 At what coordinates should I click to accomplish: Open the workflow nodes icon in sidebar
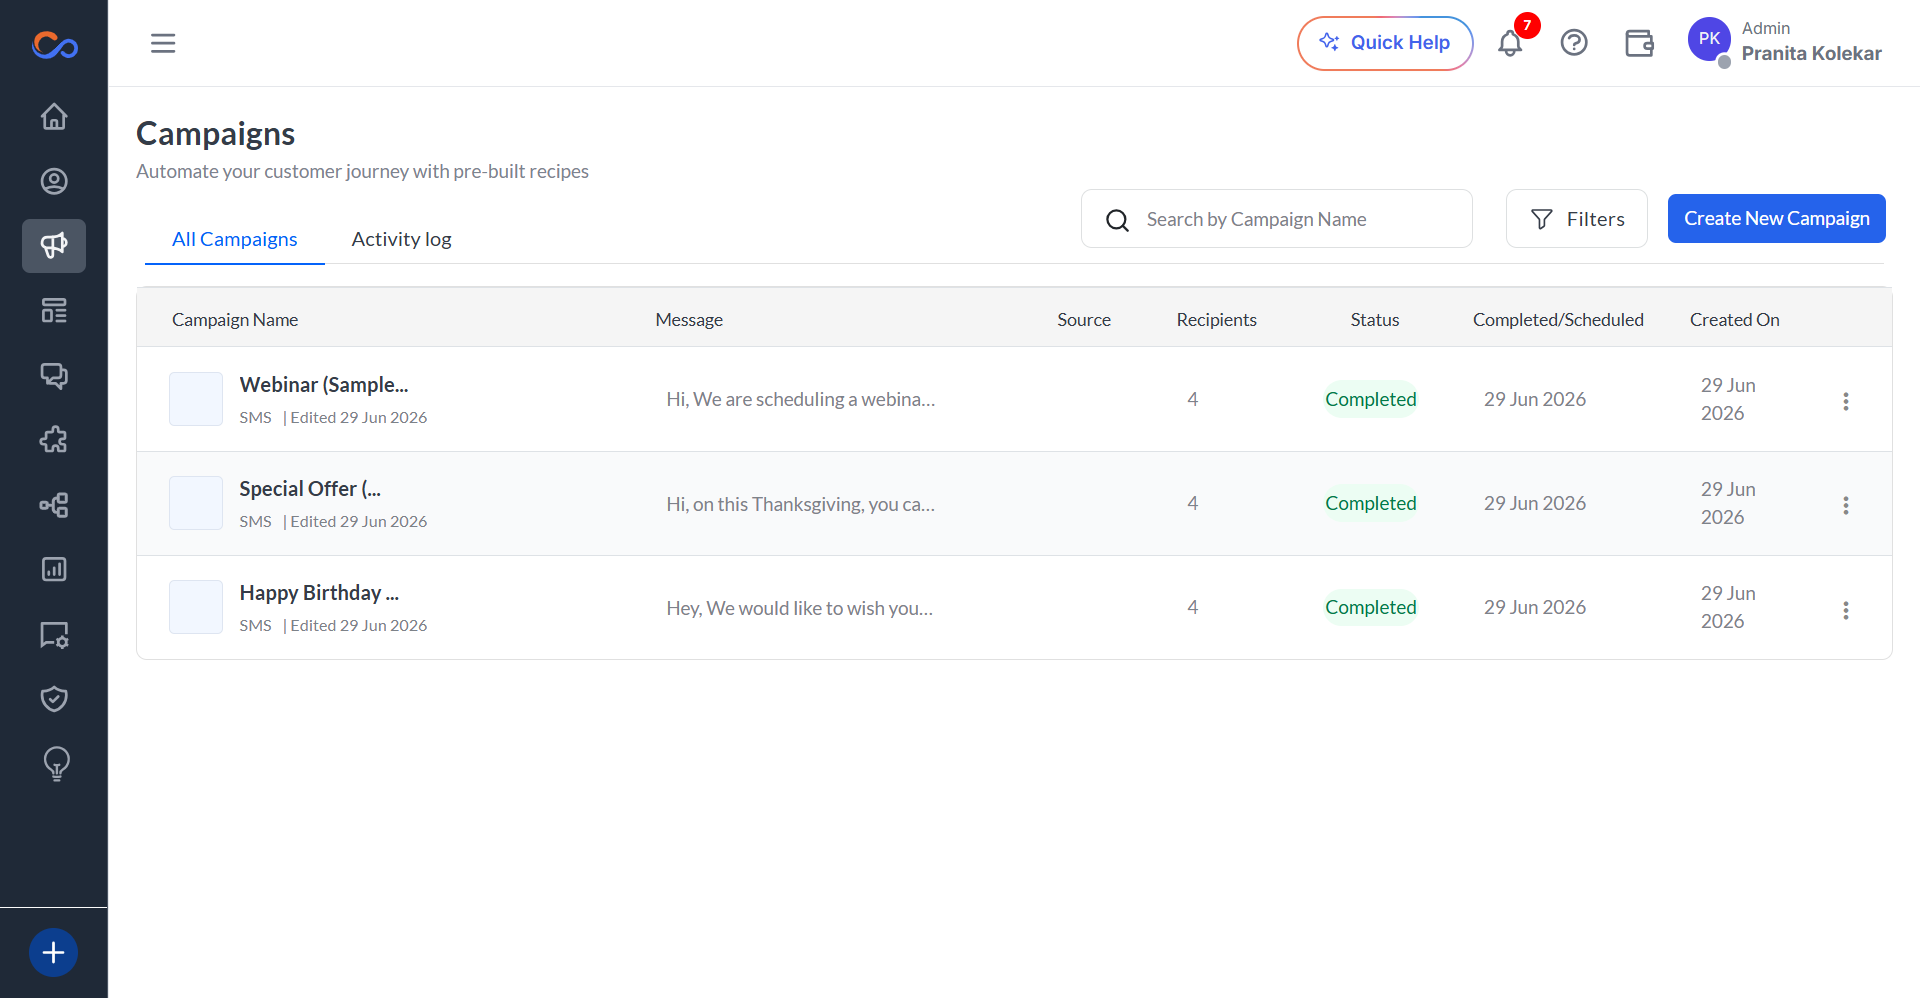(x=54, y=505)
